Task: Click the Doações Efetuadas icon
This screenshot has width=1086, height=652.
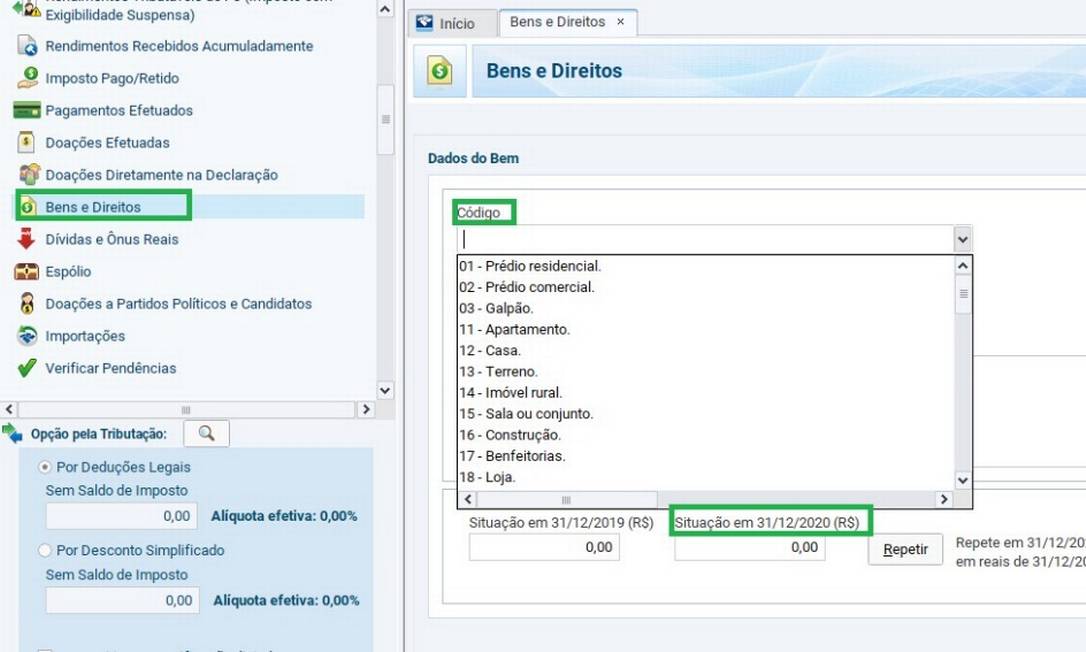Action: 28,143
